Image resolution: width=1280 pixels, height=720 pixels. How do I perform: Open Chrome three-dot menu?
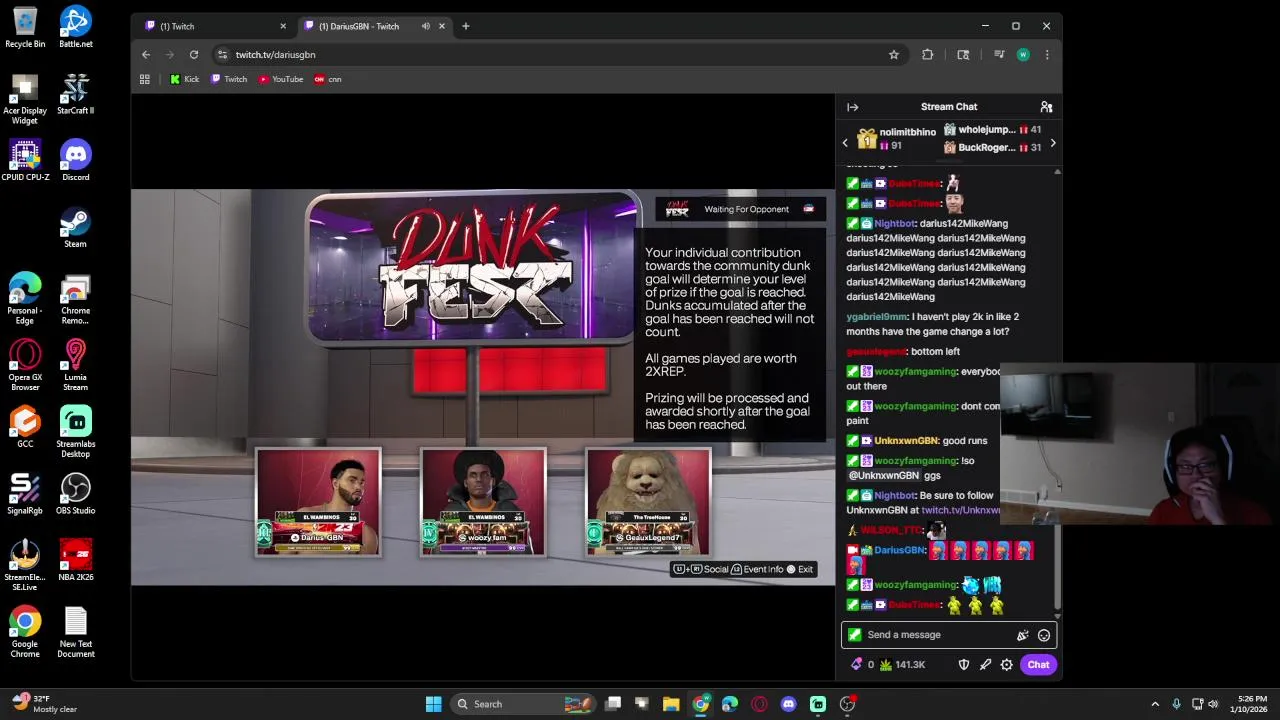pyautogui.click(x=1047, y=55)
